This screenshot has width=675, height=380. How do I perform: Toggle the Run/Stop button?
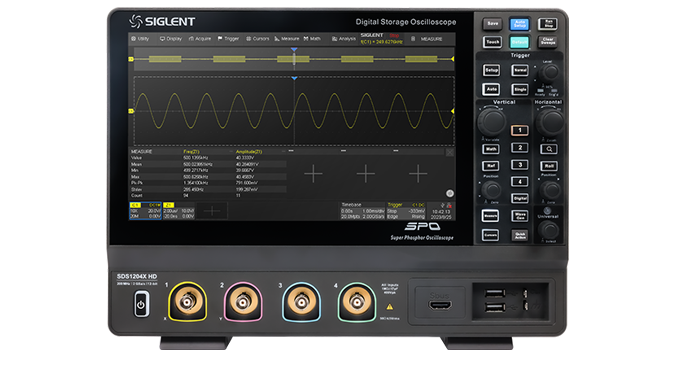pyautogui.click(x=548, y=23)
